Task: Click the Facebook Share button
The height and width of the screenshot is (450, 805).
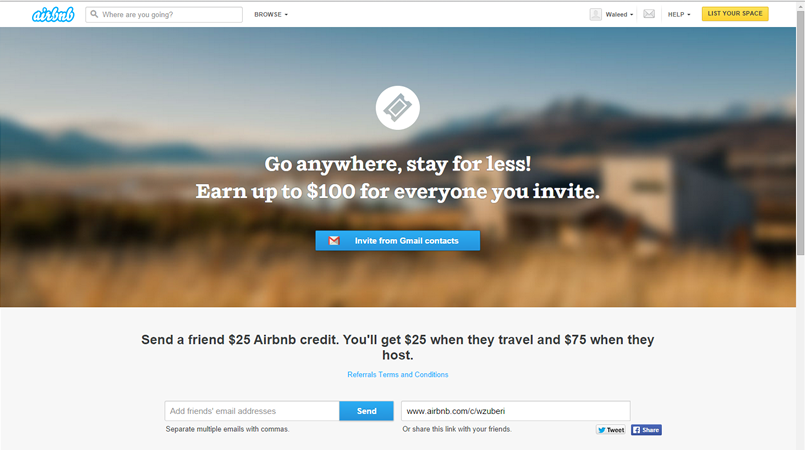Action: pyautogui.click(x=646, y=430)
